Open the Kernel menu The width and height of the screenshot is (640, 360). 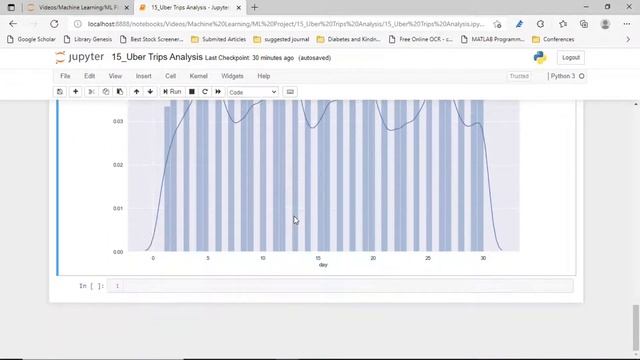pos(198,76)
